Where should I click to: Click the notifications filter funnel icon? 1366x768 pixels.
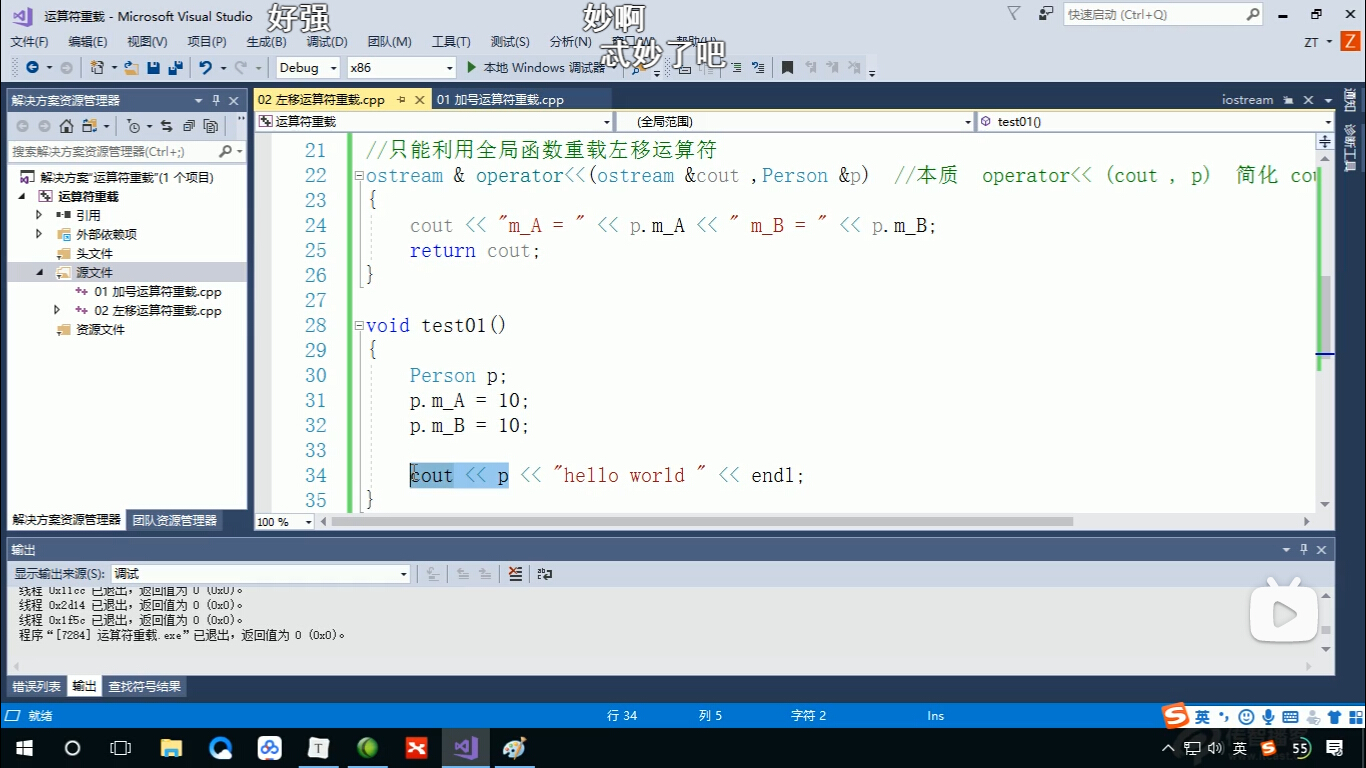point(1014,14)
